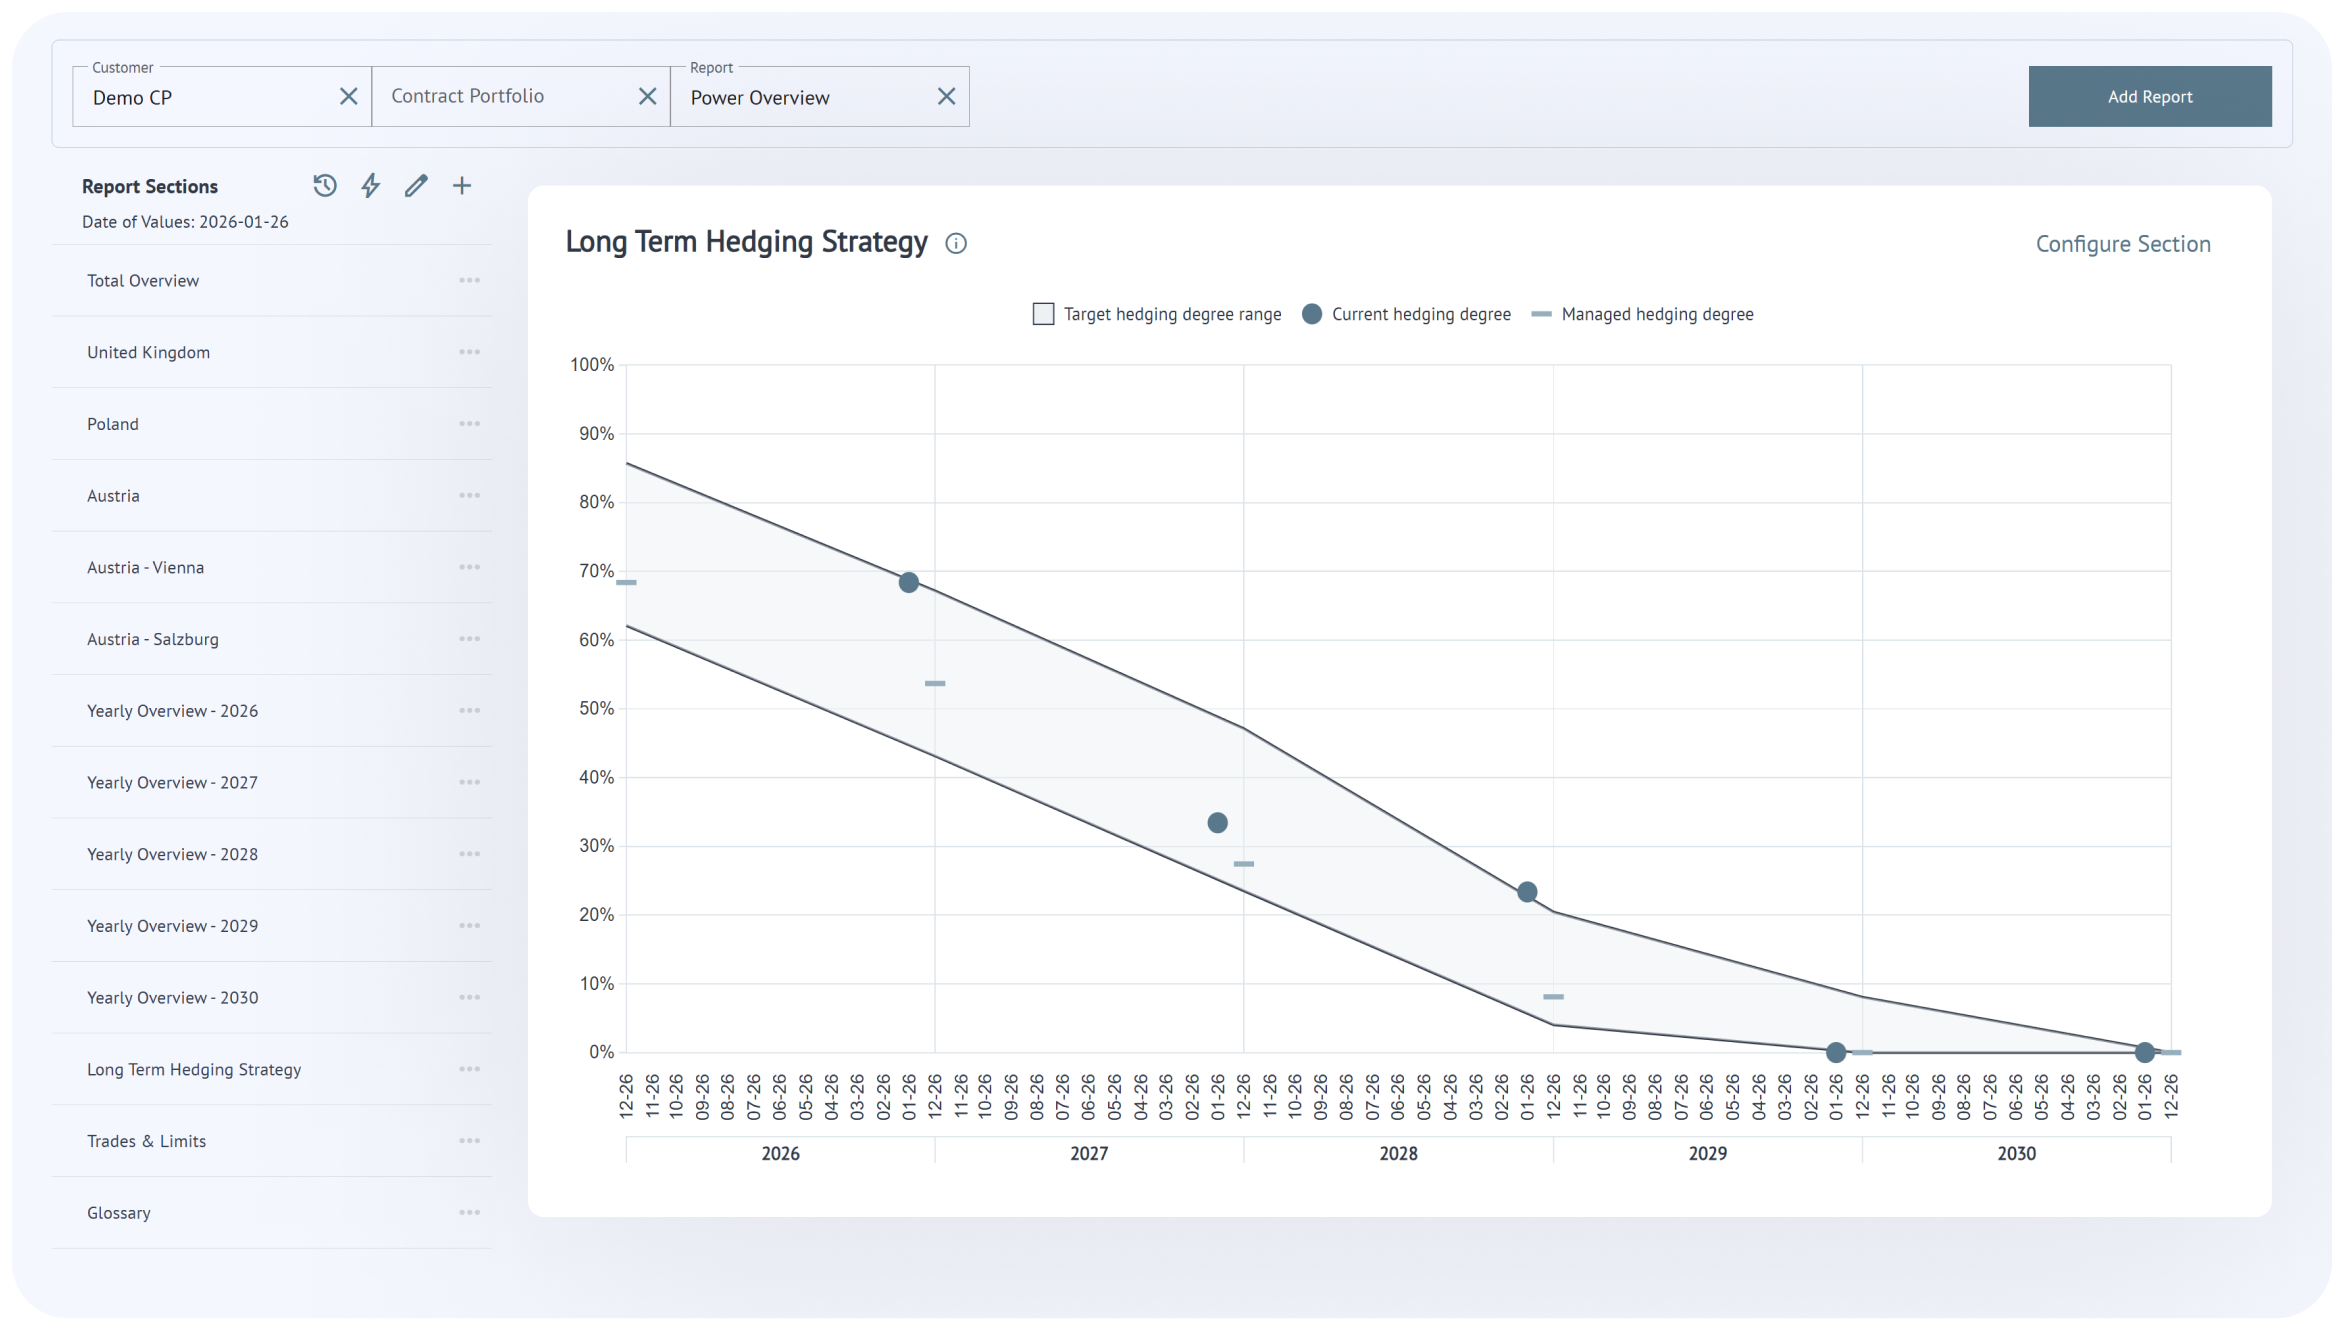This screenshot has height=1331, width=2344.
Task: Click the history clock icon in Report Sections
Action: (x=325, y=186)
